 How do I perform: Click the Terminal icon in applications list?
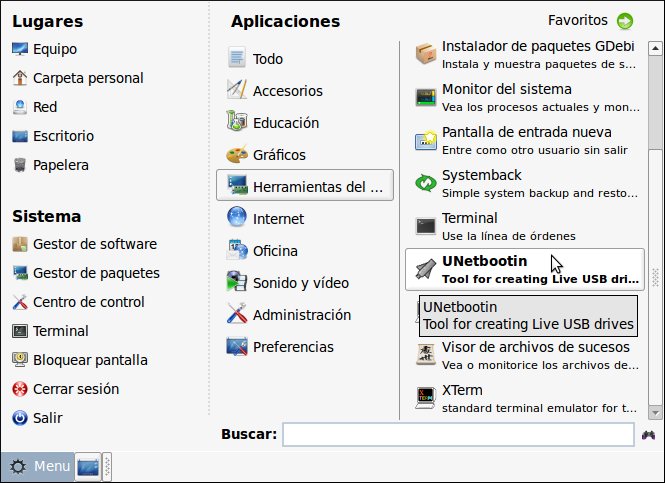426,226
